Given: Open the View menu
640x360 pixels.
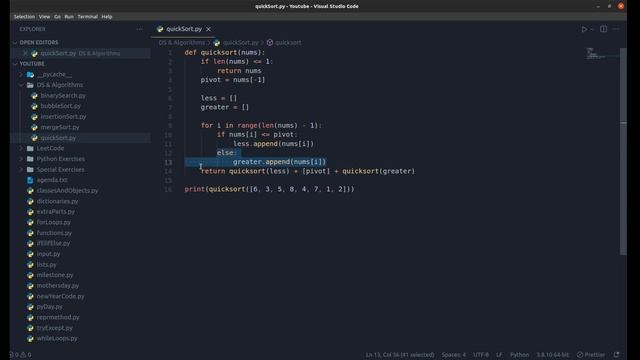Looking at the screenshot, I should pos(44,17).
